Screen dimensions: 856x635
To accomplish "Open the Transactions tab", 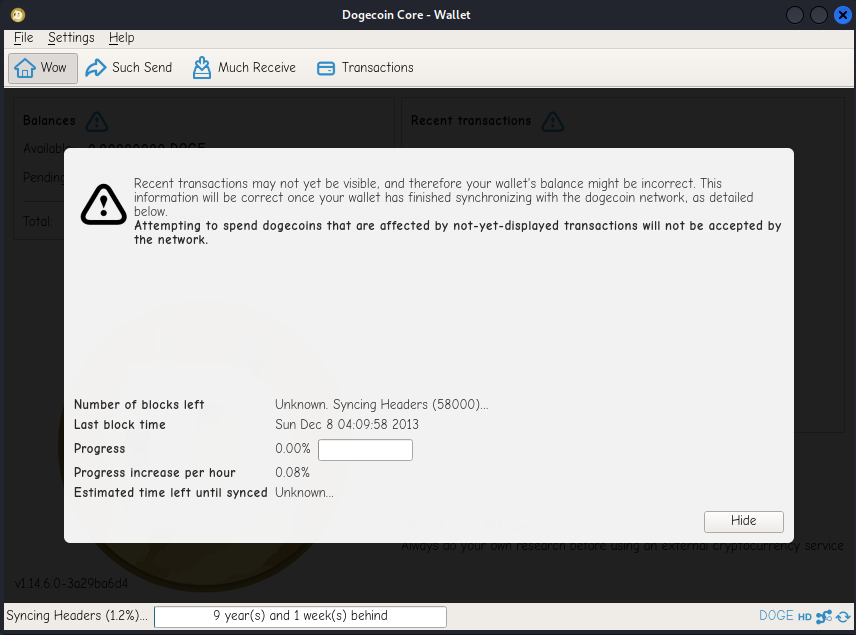I will click(x=365, y=68).
